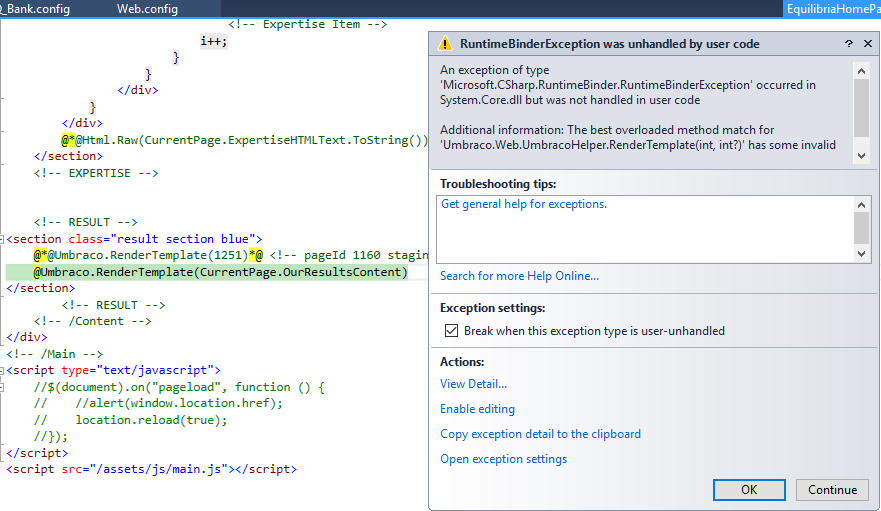Click the exception message scrollbar thumb

tap(861, 105)
